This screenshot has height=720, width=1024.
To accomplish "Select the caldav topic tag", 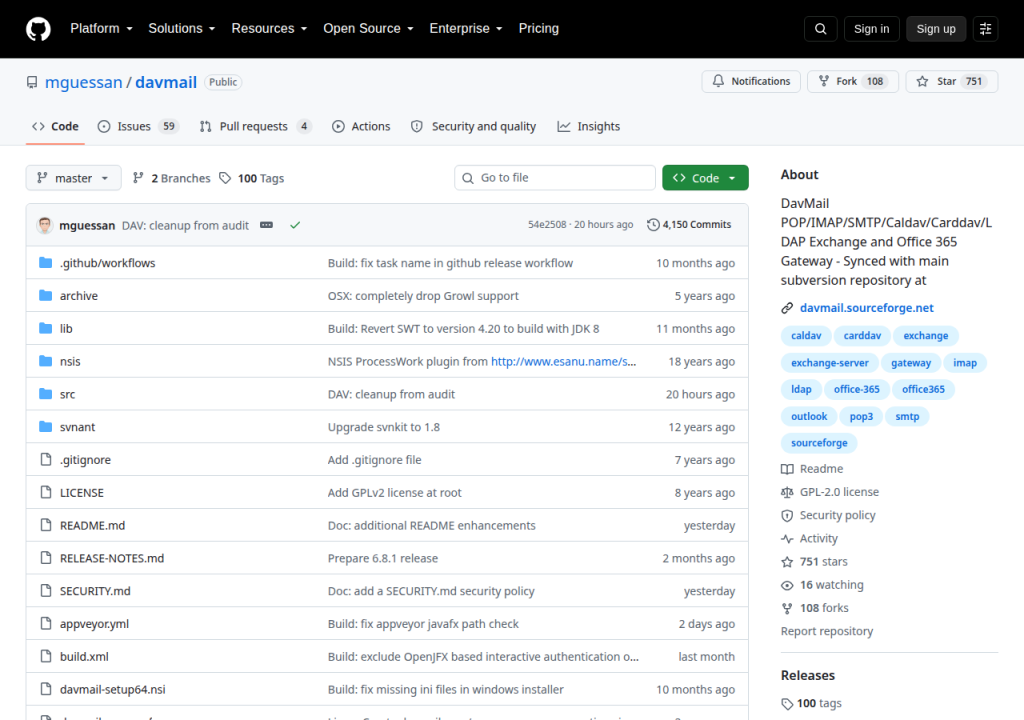I will [x=806, y=336].
